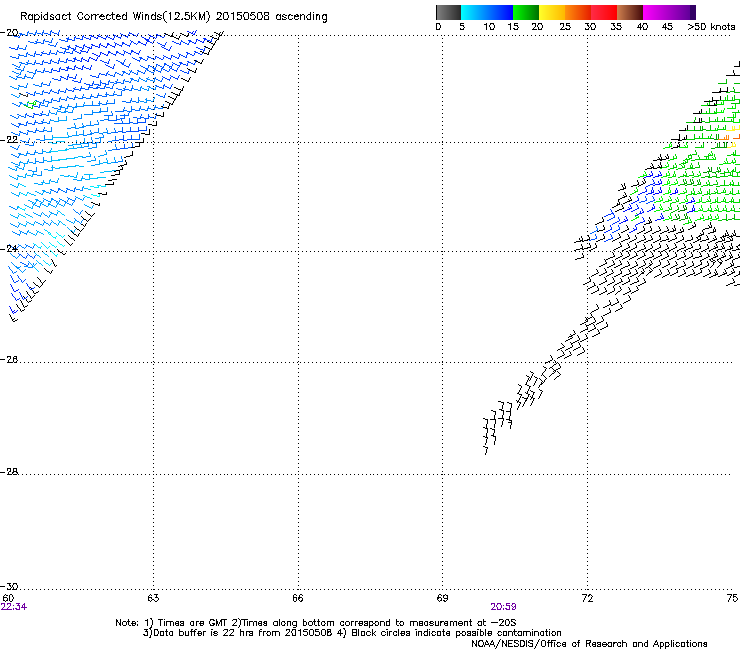This screenshot has width=740, height=650.
Task: Click the '>50 knots' legend label
Action: 711,27
